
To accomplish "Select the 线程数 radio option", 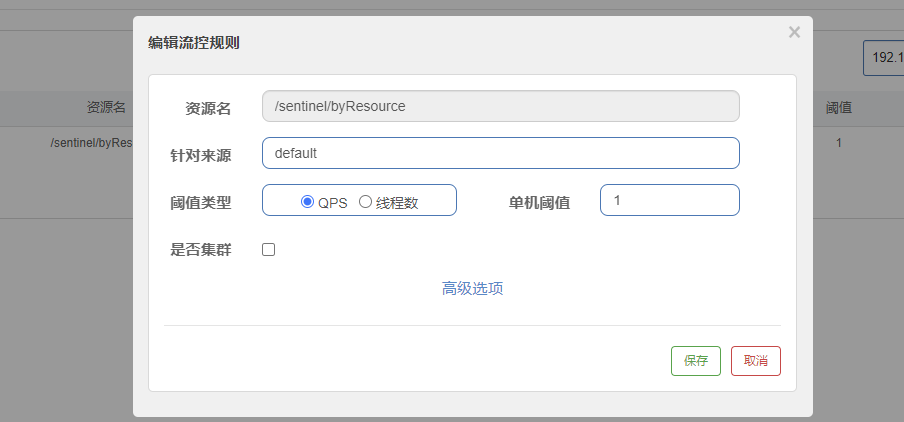I will (366, 201).
